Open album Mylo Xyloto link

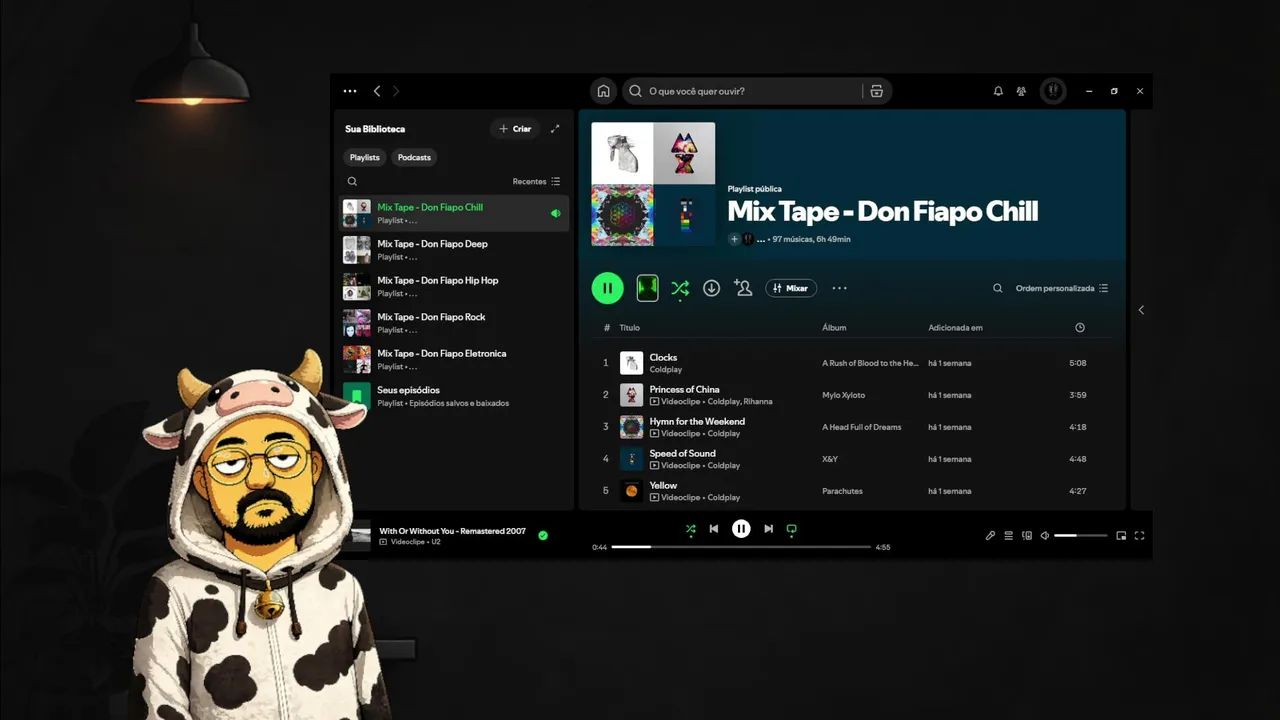pos(843,395)
